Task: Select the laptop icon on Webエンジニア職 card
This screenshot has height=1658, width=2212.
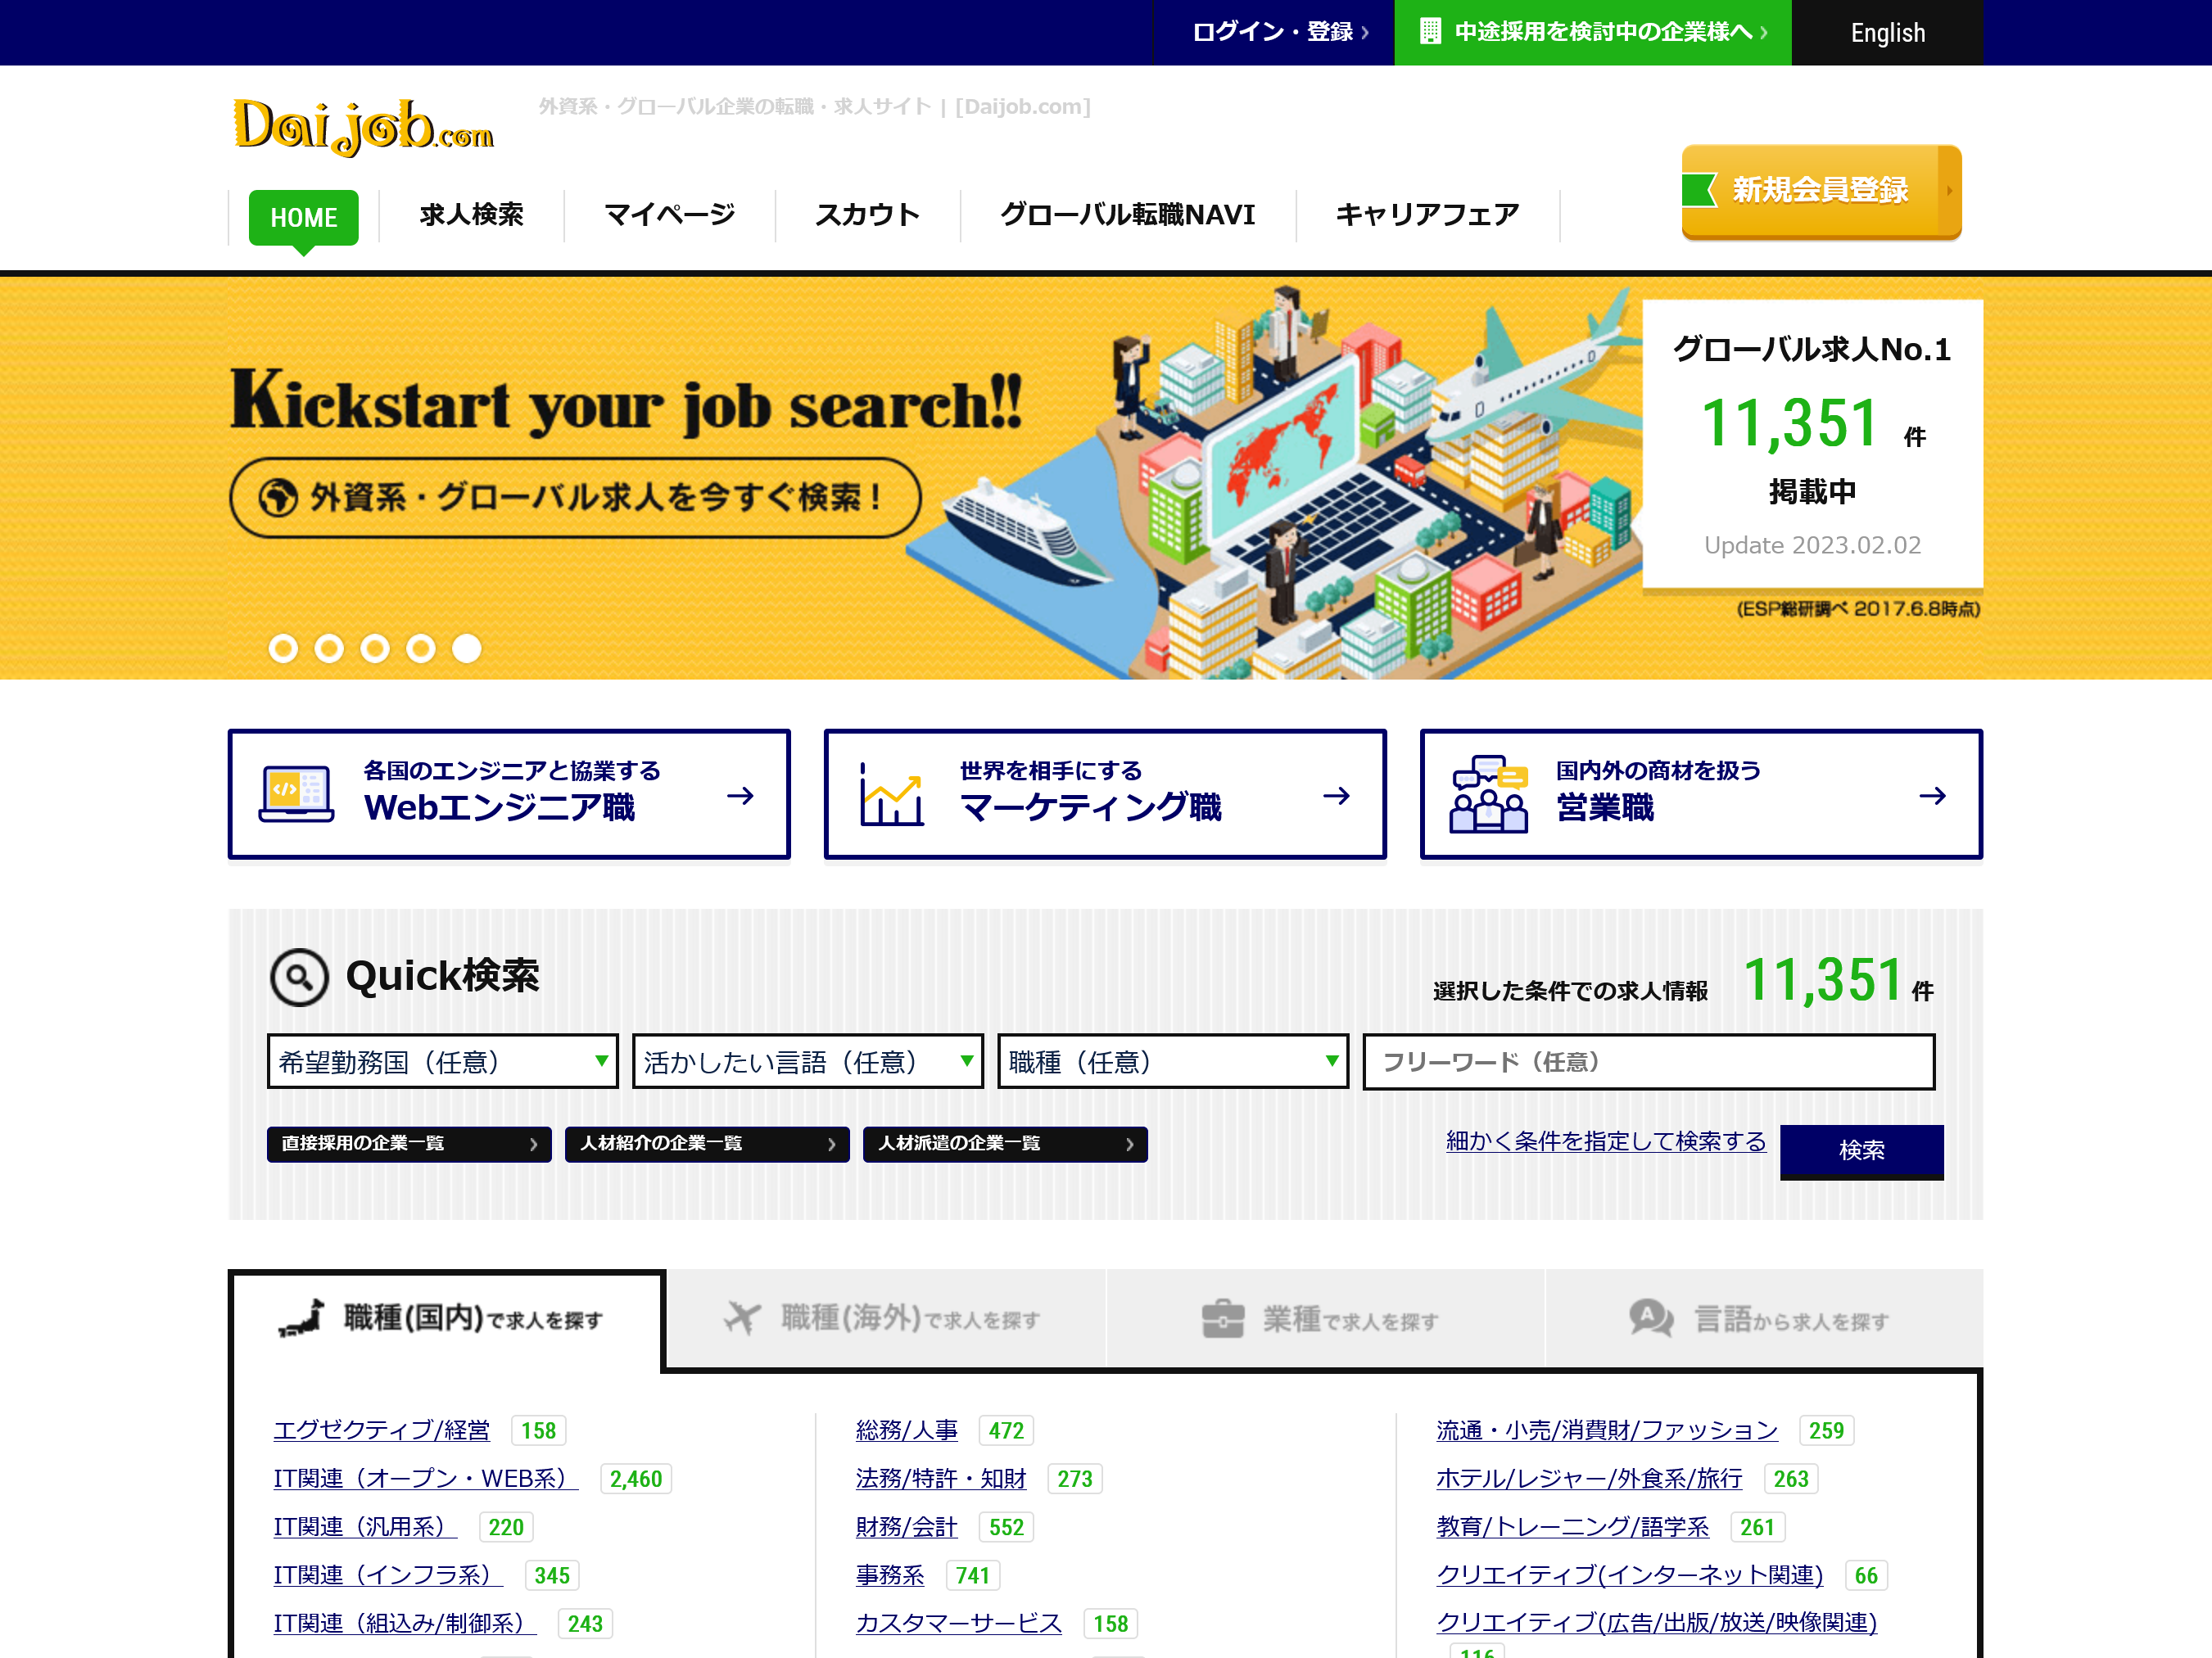Action: click(295, 794)
